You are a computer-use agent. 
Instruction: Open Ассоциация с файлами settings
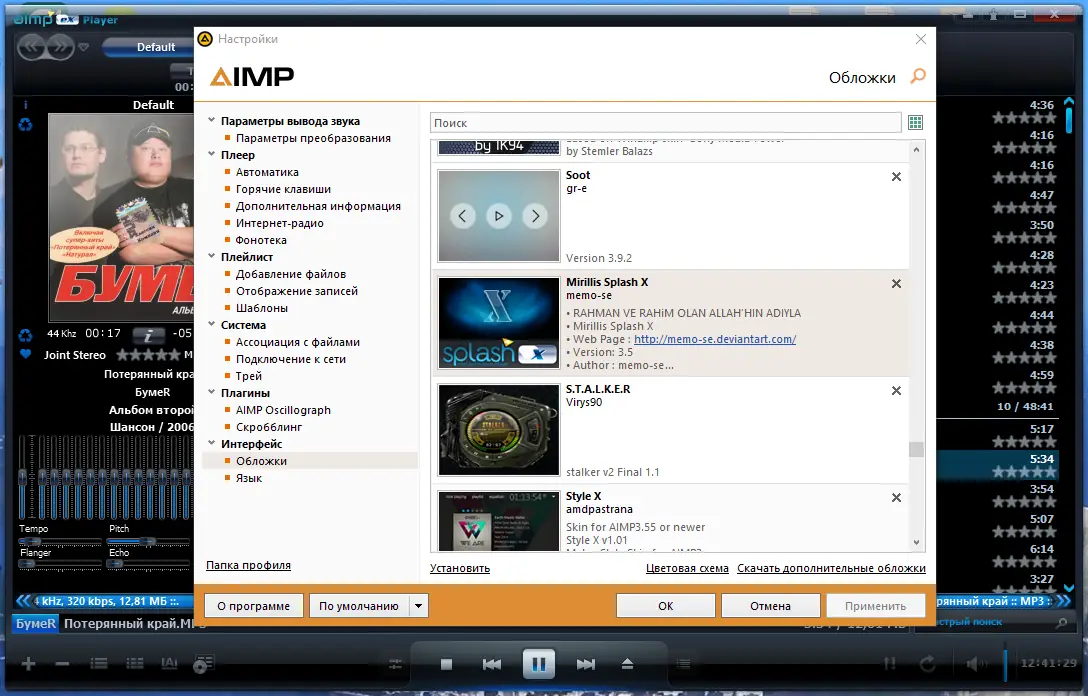298,342
